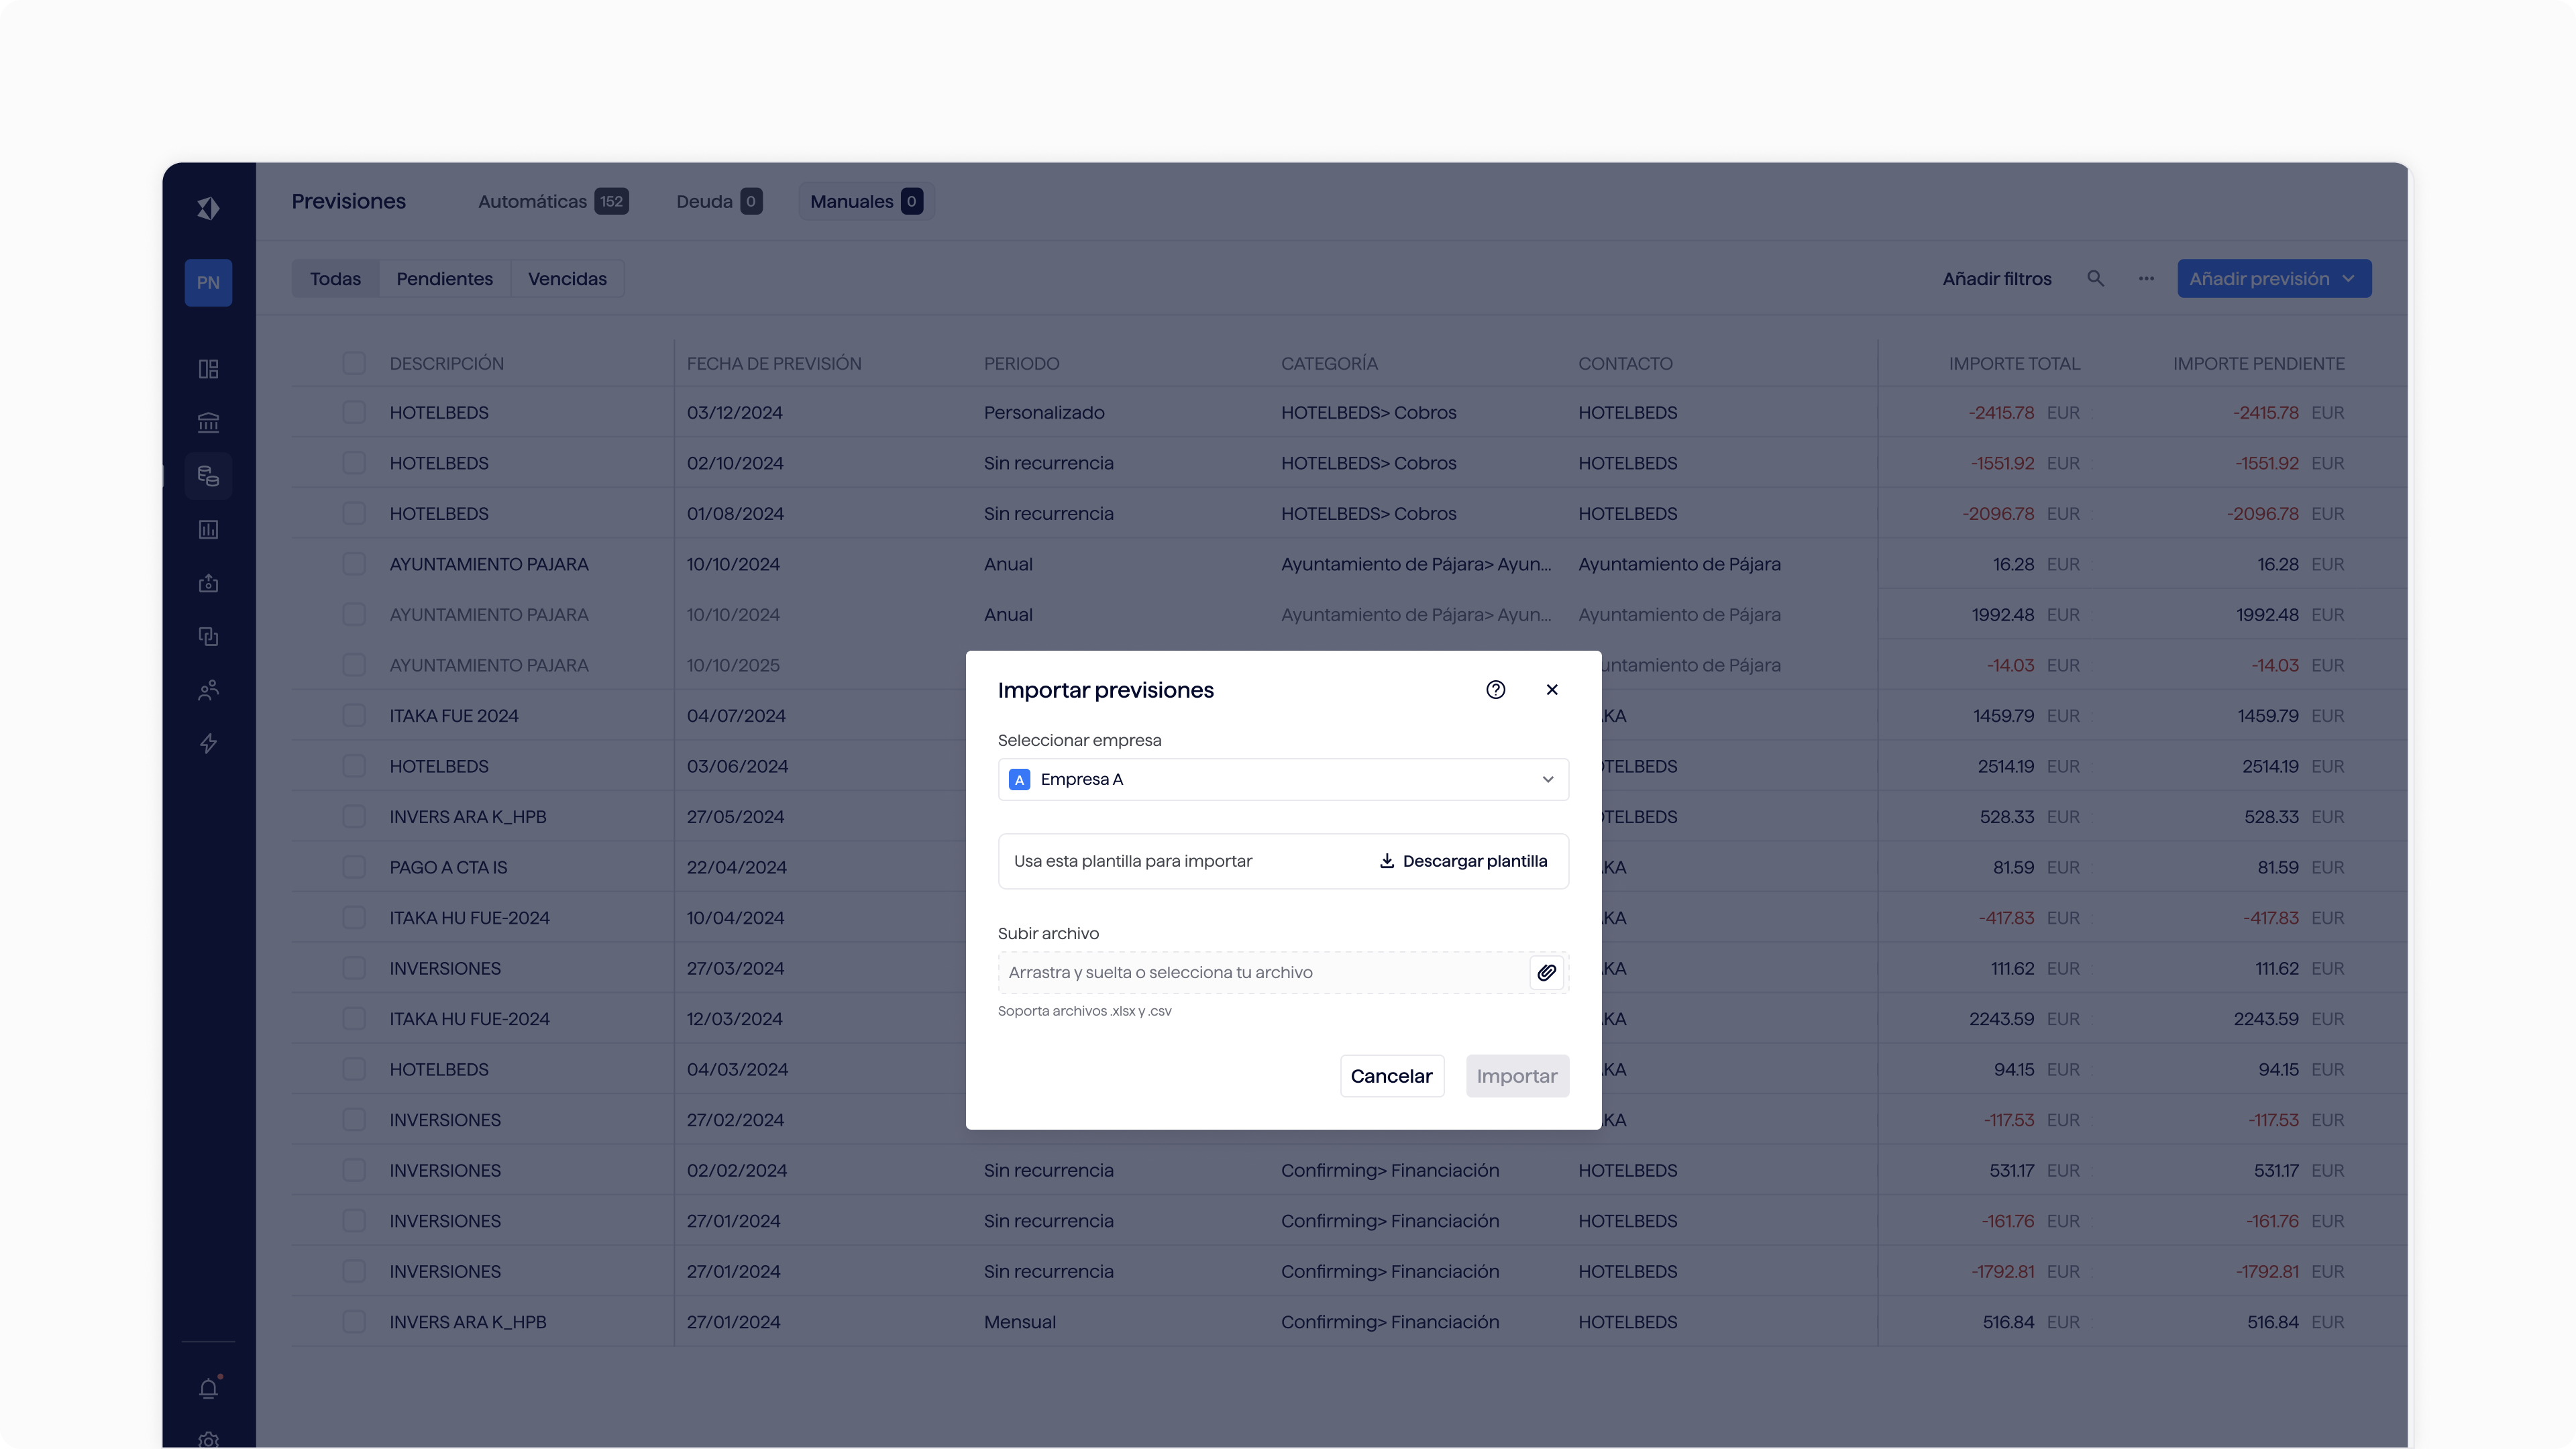This screenshot has width=2576, height=1449.
Task: Open the reports chart sidebar icon
Action: 208,530
